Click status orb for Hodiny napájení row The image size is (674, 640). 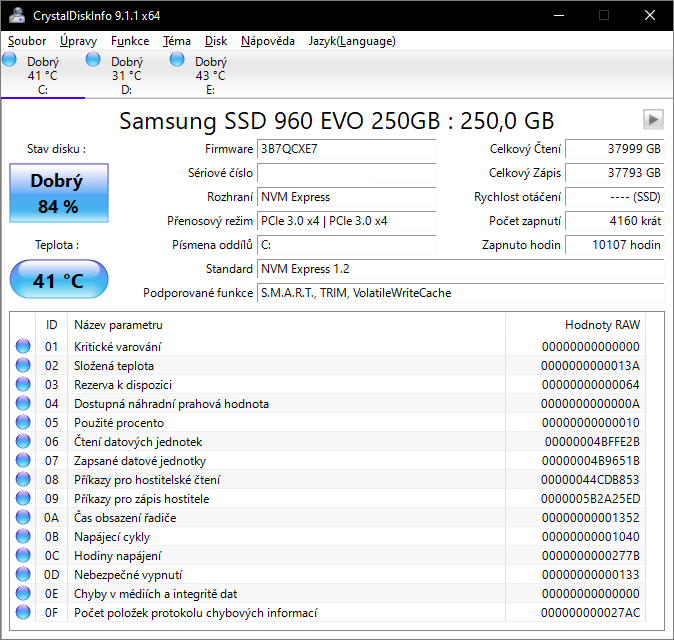23,555
